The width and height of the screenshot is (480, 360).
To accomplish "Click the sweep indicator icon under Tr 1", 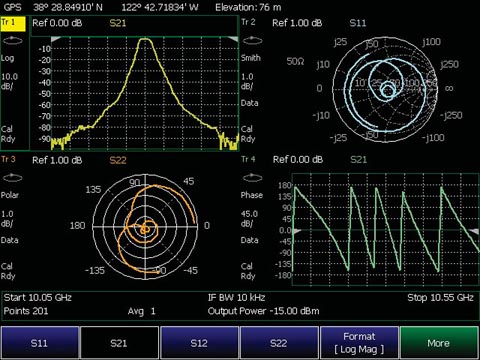I will point(12,41).
